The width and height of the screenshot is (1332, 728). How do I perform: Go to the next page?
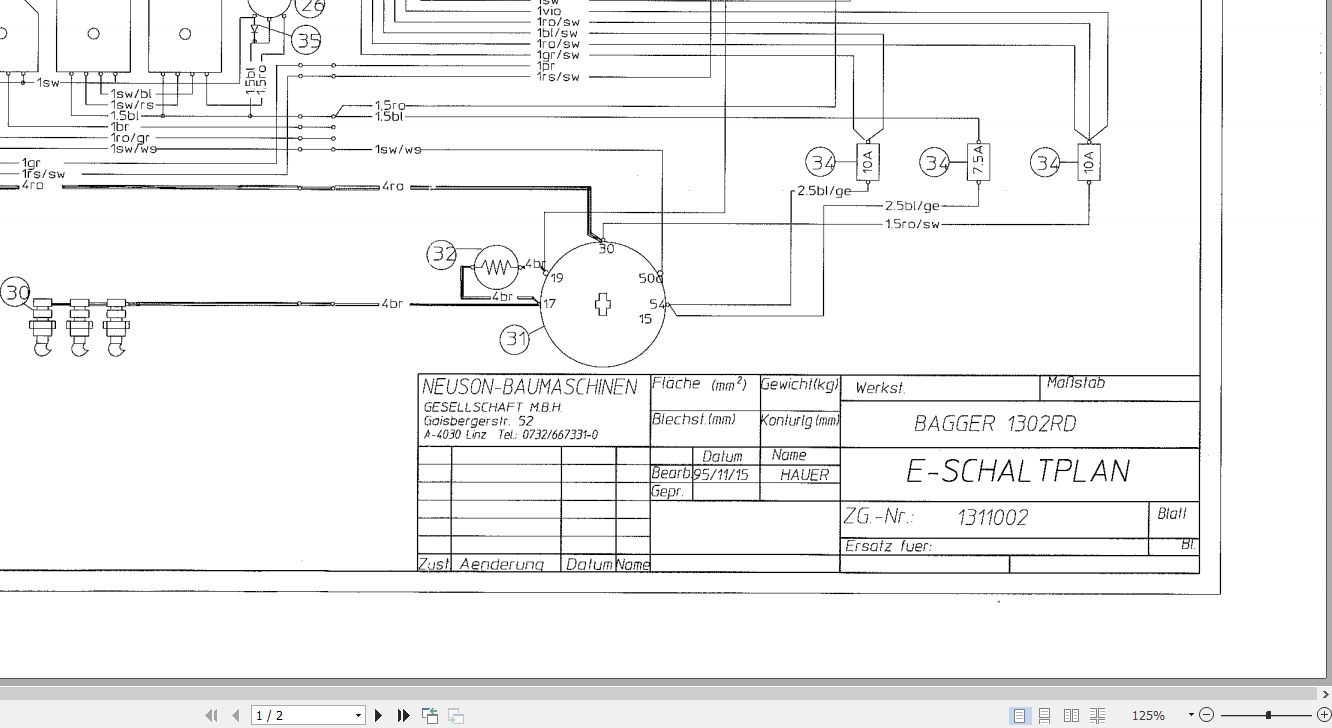[379, 715]
